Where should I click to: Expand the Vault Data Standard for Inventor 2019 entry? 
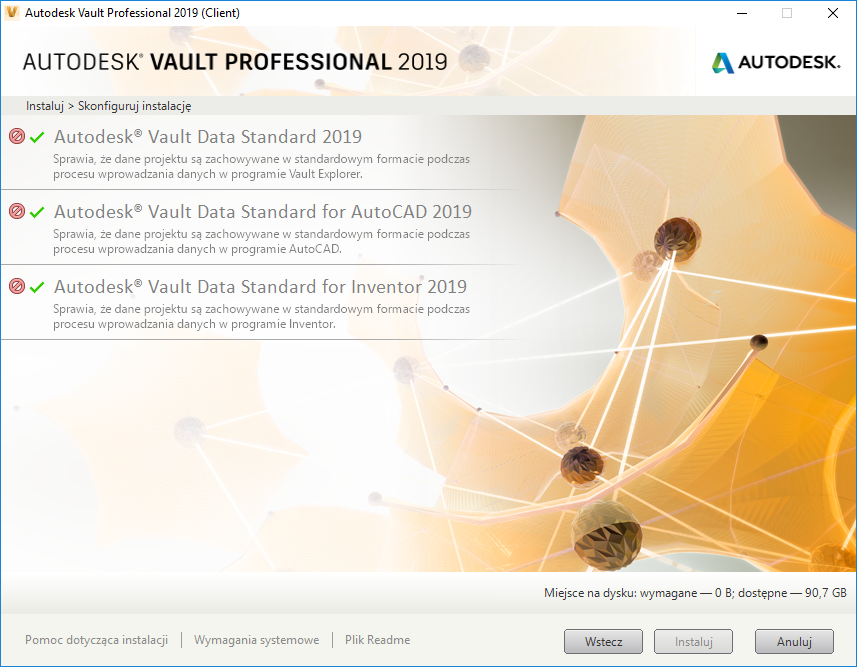click(x=260, y=287)
